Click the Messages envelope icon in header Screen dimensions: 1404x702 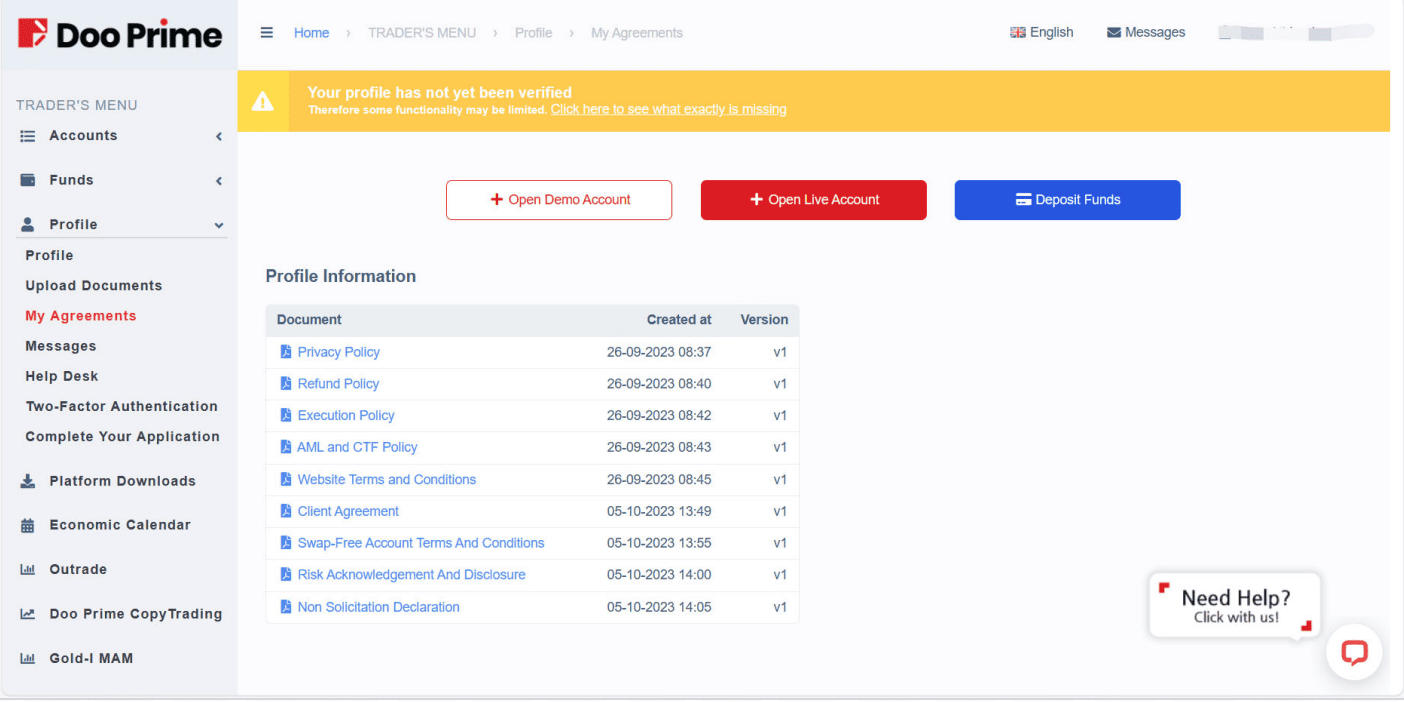pos(1114,32)
